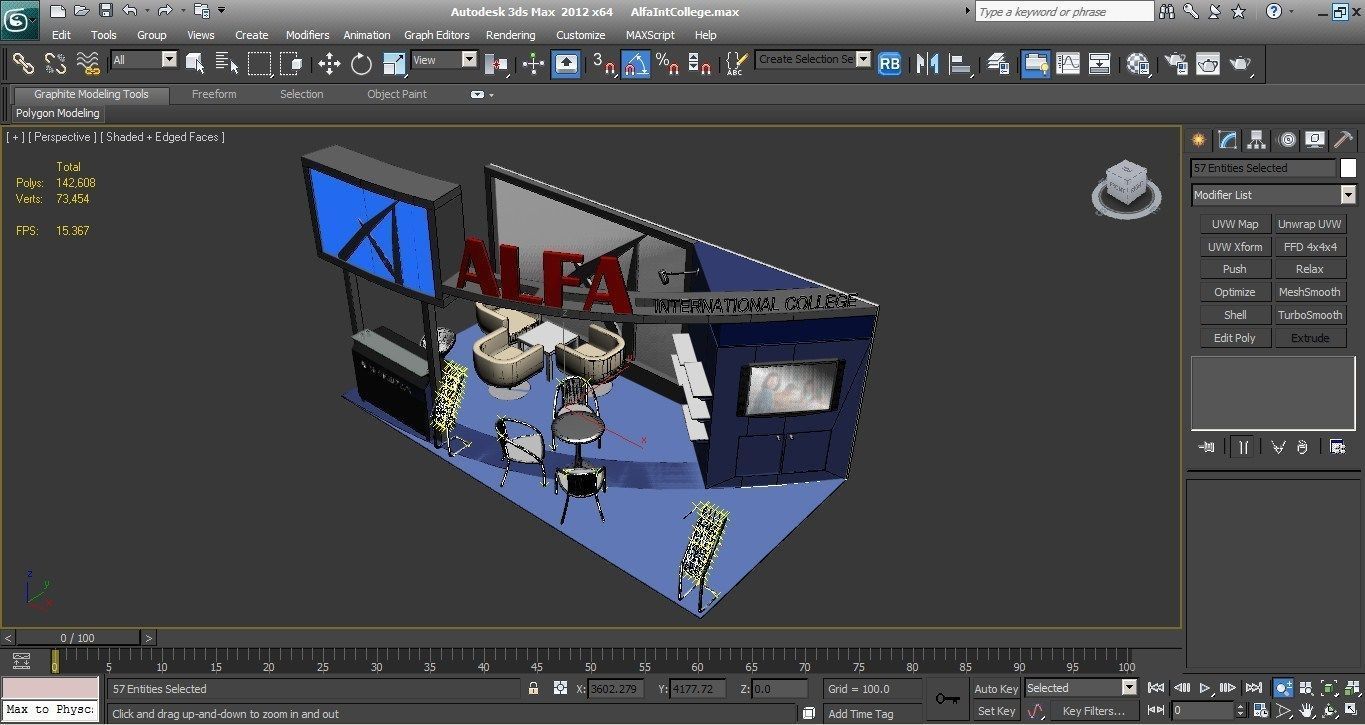
Task: Open Schematic View
Action: point(1100,64)
